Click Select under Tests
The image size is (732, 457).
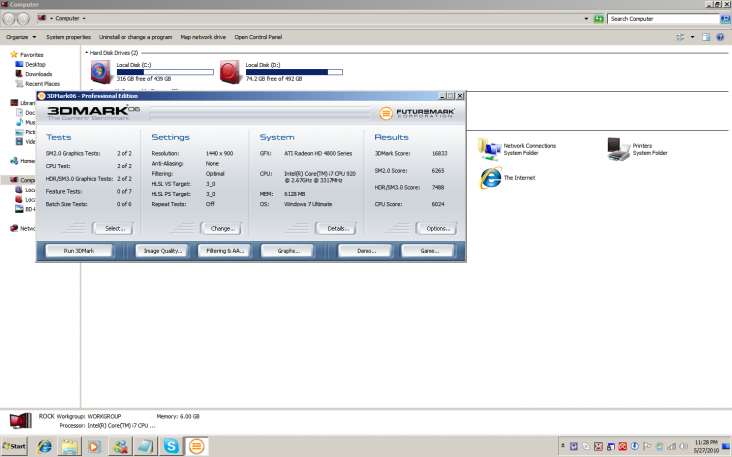pos(113,228)
